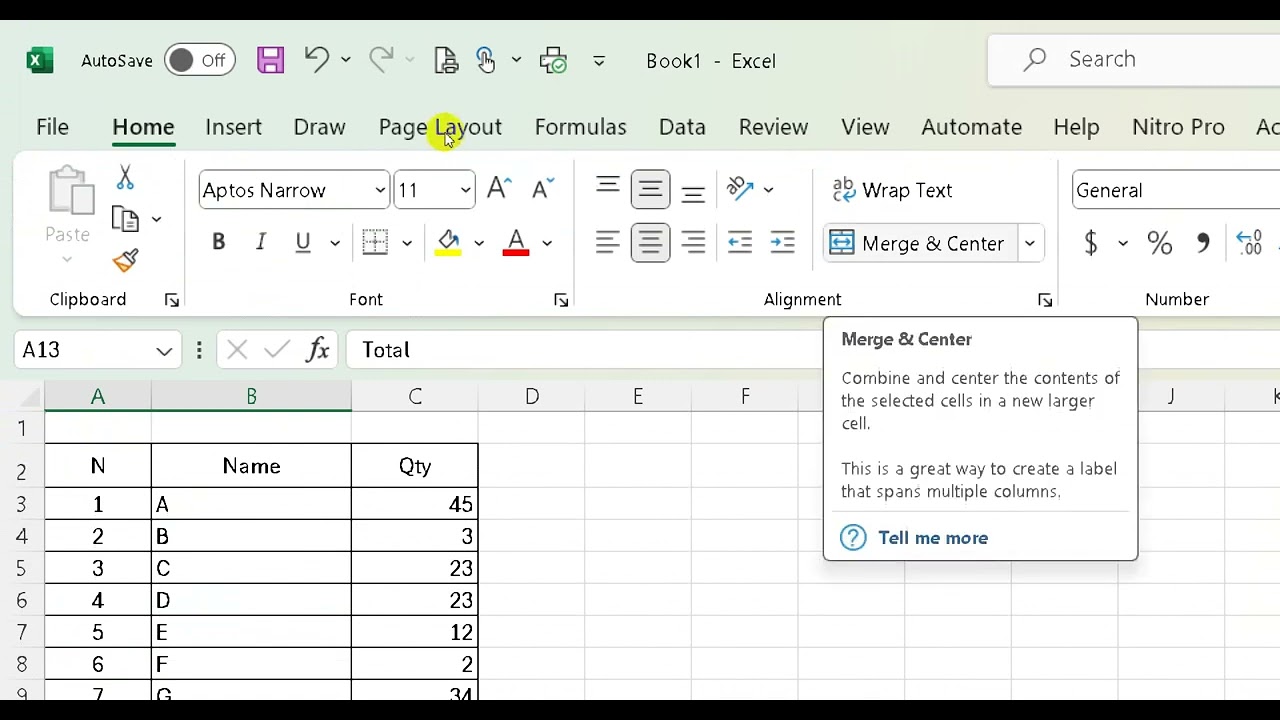1280x720 pixels.
Task: Toggle Touch/Mouse mode icon
Action: click(486, 60)
